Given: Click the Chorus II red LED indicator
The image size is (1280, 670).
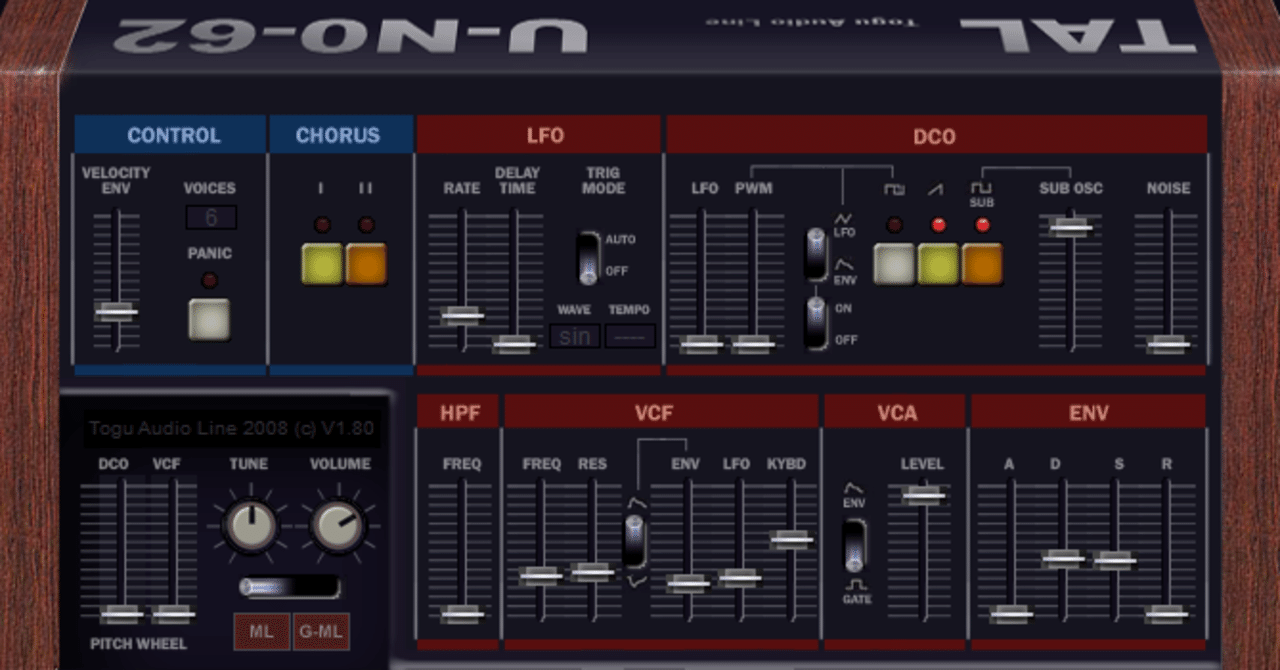Looking at the screenshot, I should pos(366,225).
